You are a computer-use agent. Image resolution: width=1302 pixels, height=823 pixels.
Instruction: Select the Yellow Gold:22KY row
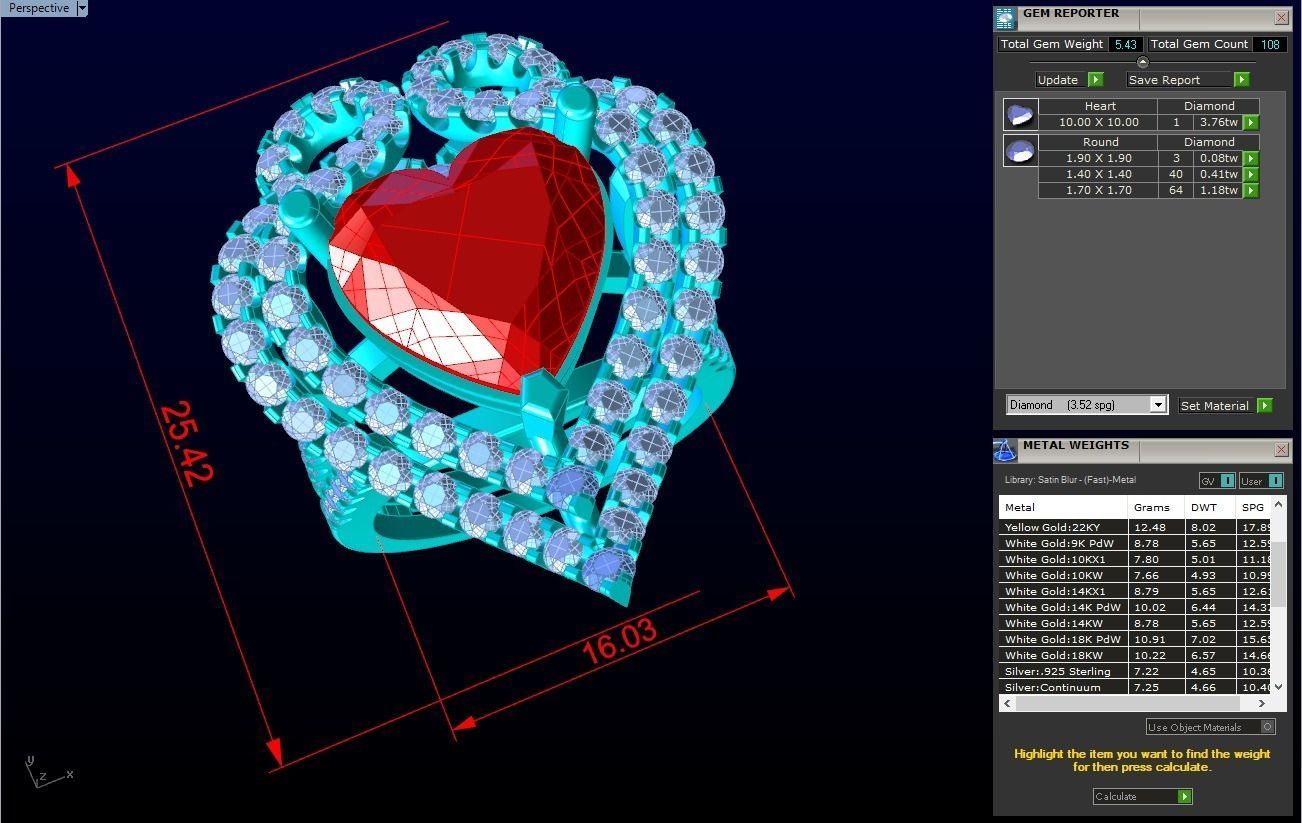pyautogui.click(x=1135, y=527)
